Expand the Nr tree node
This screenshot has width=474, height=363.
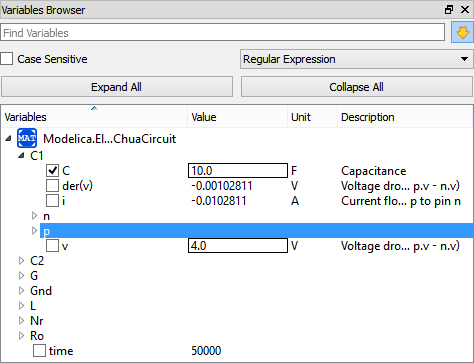[21, 321]
